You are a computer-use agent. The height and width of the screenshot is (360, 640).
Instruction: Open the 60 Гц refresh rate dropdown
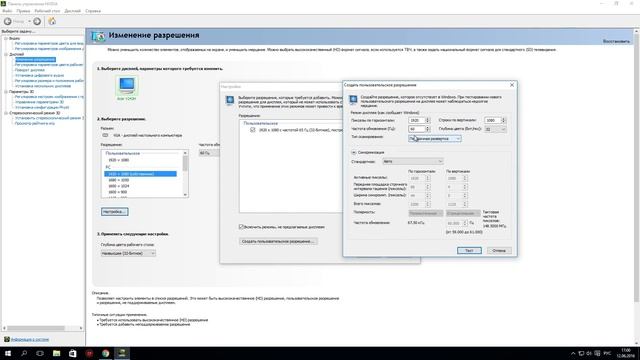pyautogui.click(x=209, y=153)
